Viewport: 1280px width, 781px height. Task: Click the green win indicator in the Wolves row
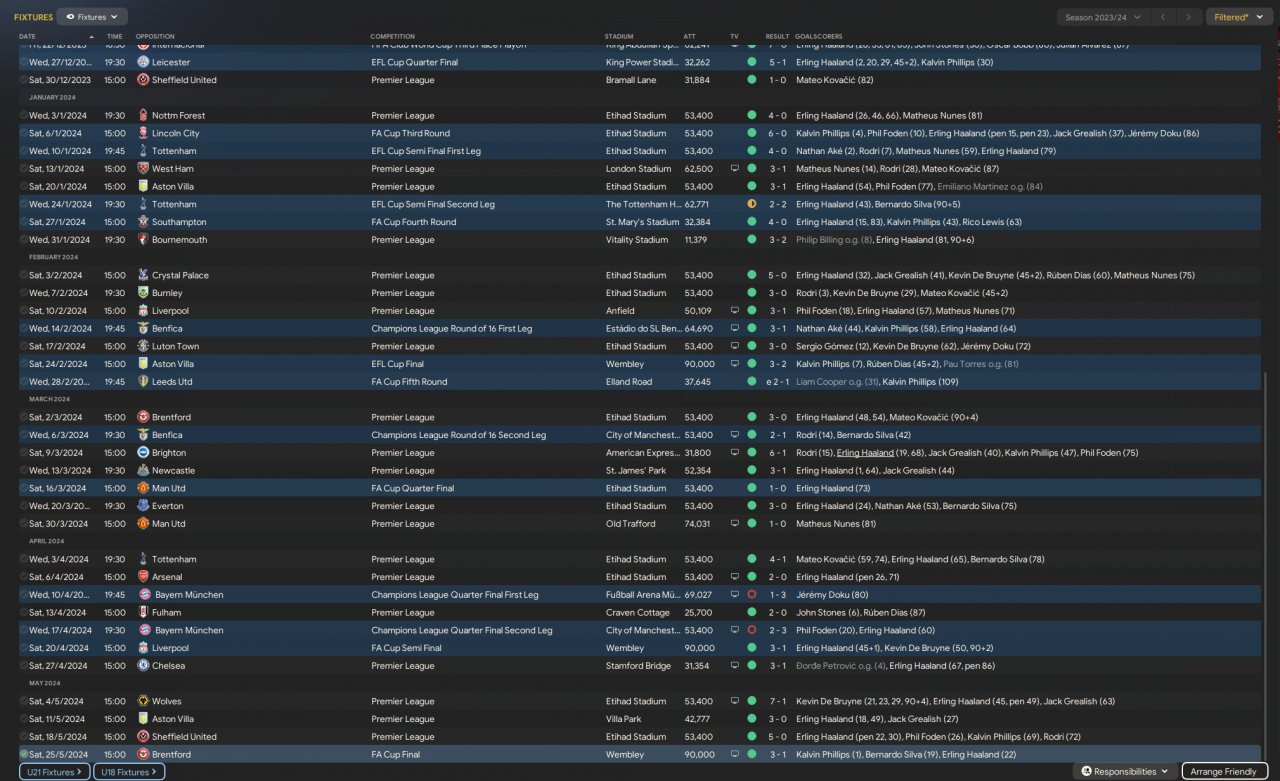pyautogui.click(x=751, y=701)
